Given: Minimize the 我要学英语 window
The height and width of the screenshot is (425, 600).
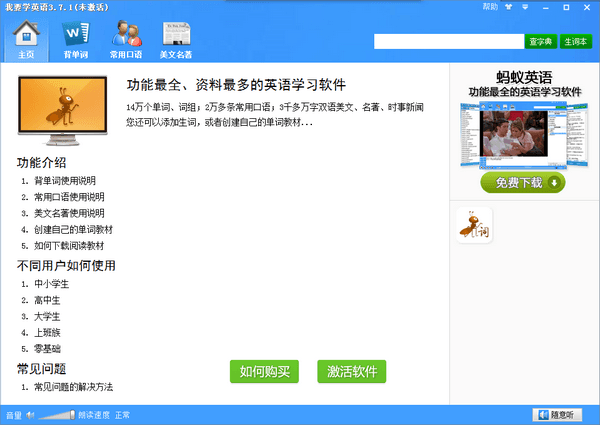Looking at the screenshot, I should (546, 7).
